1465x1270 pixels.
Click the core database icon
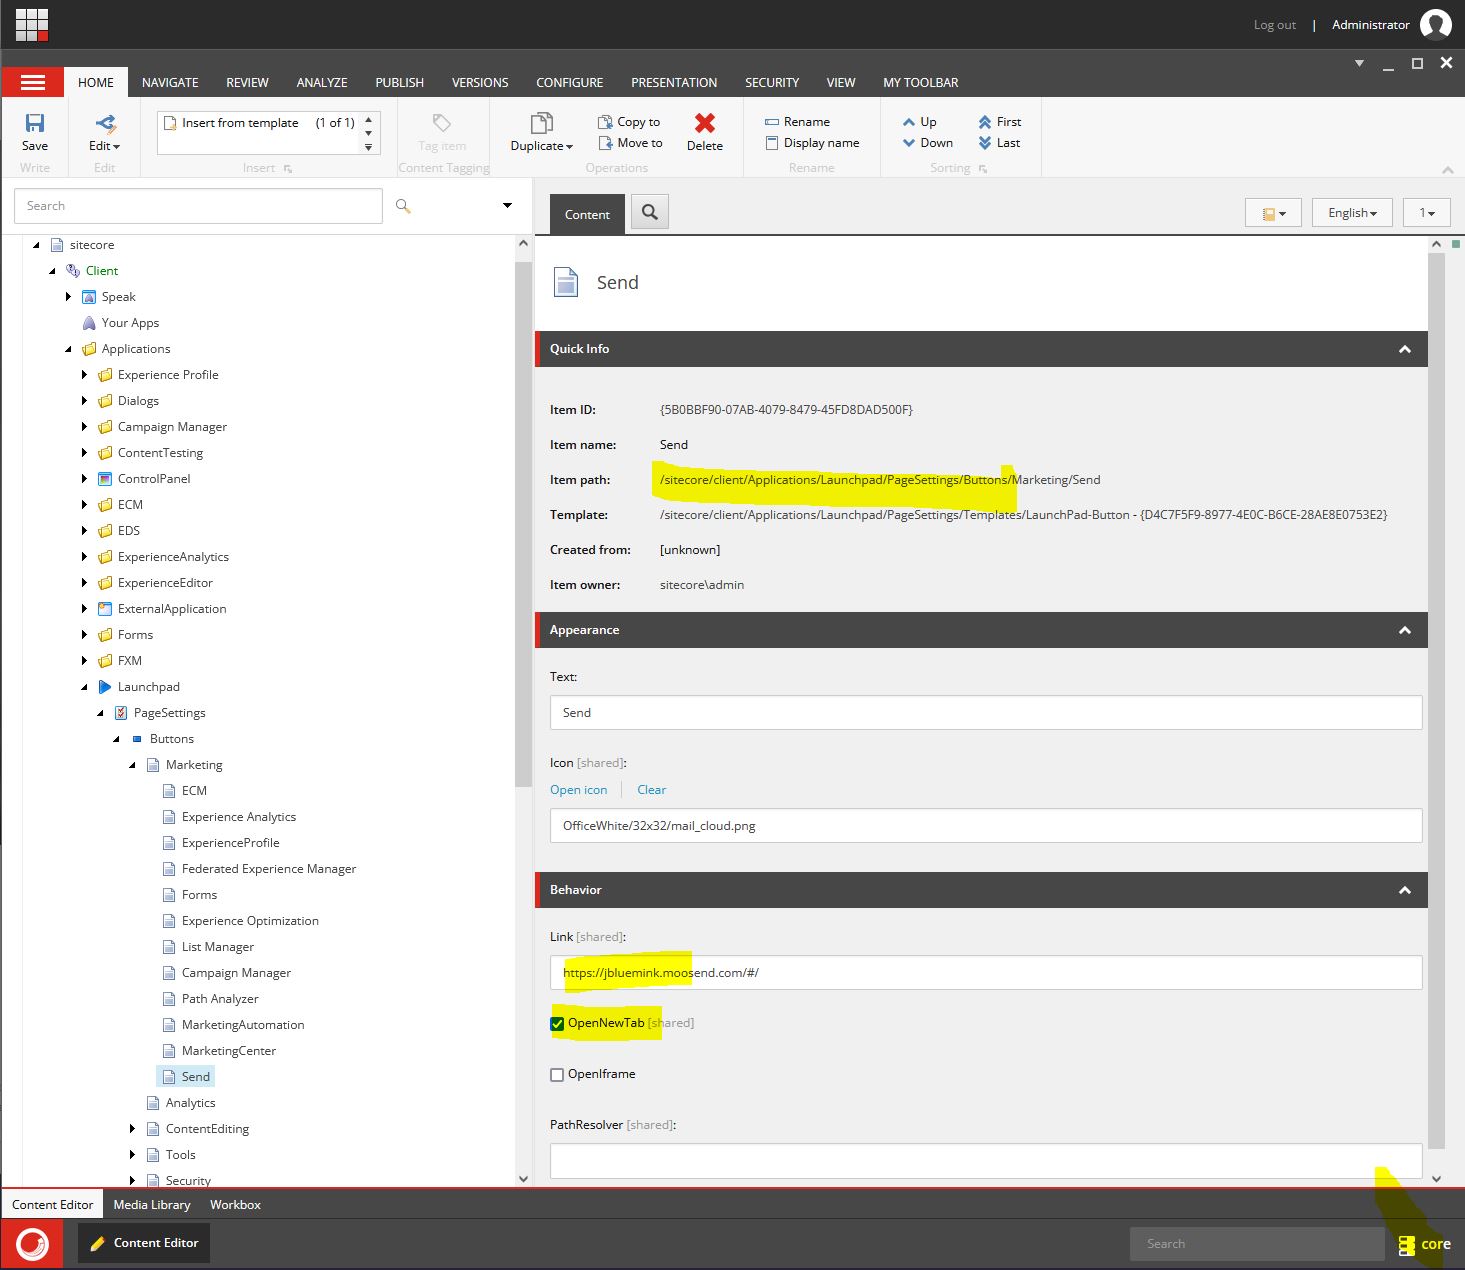(1407, 1245)
